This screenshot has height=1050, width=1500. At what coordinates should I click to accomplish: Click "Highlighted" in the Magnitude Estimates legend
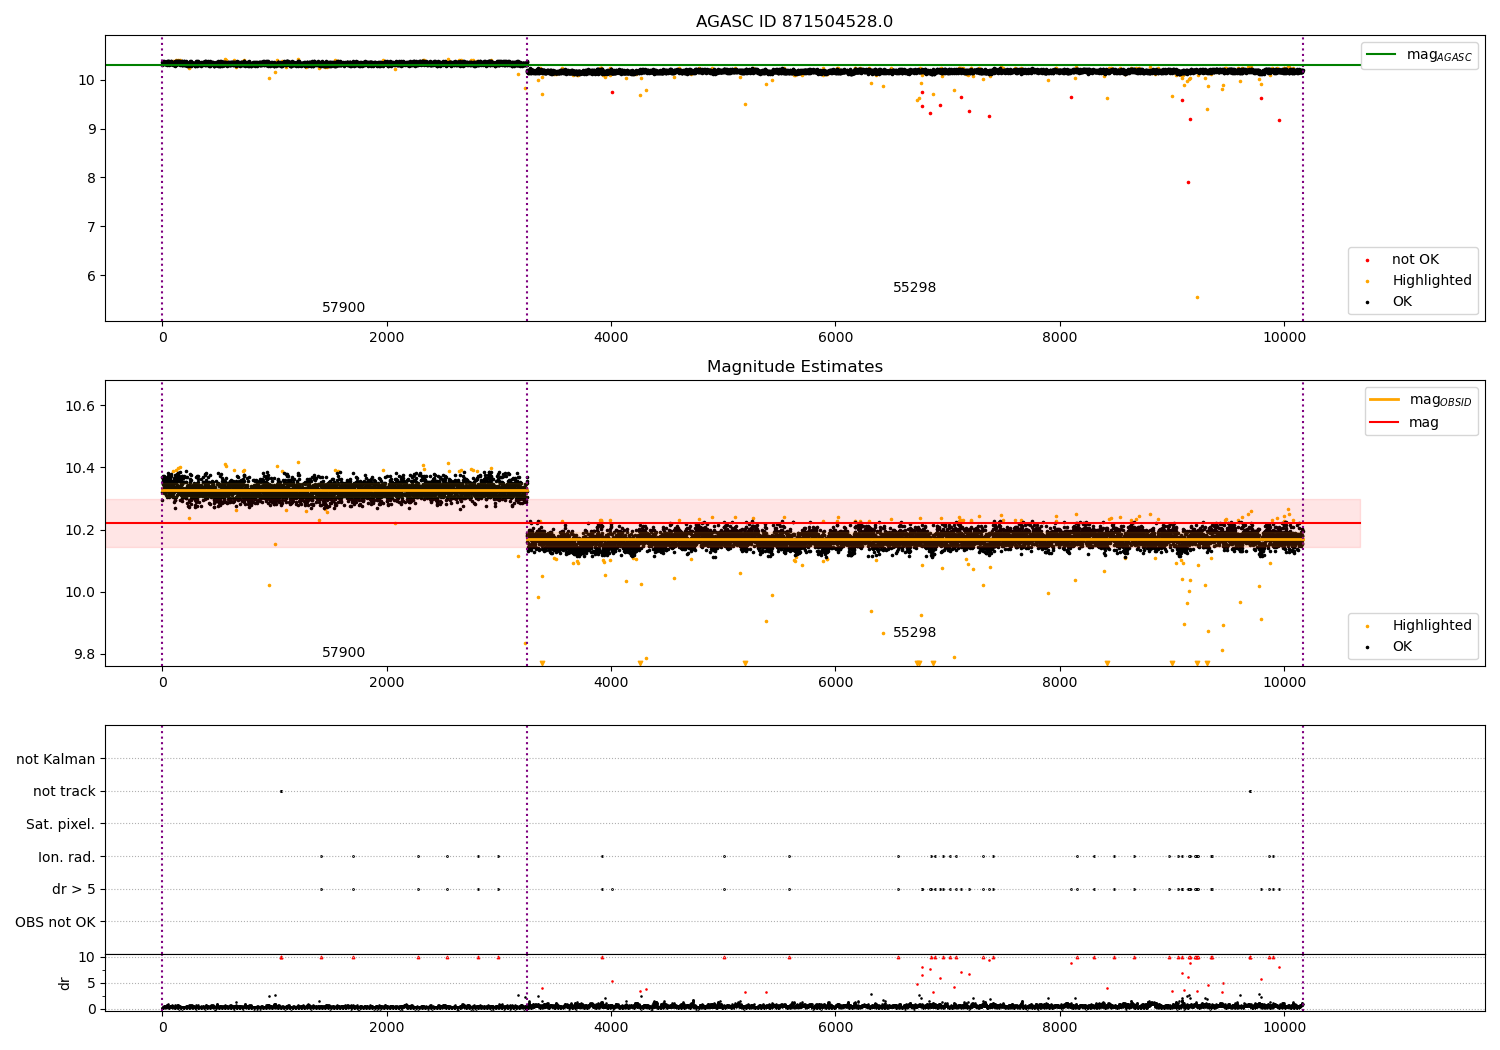1432,626
